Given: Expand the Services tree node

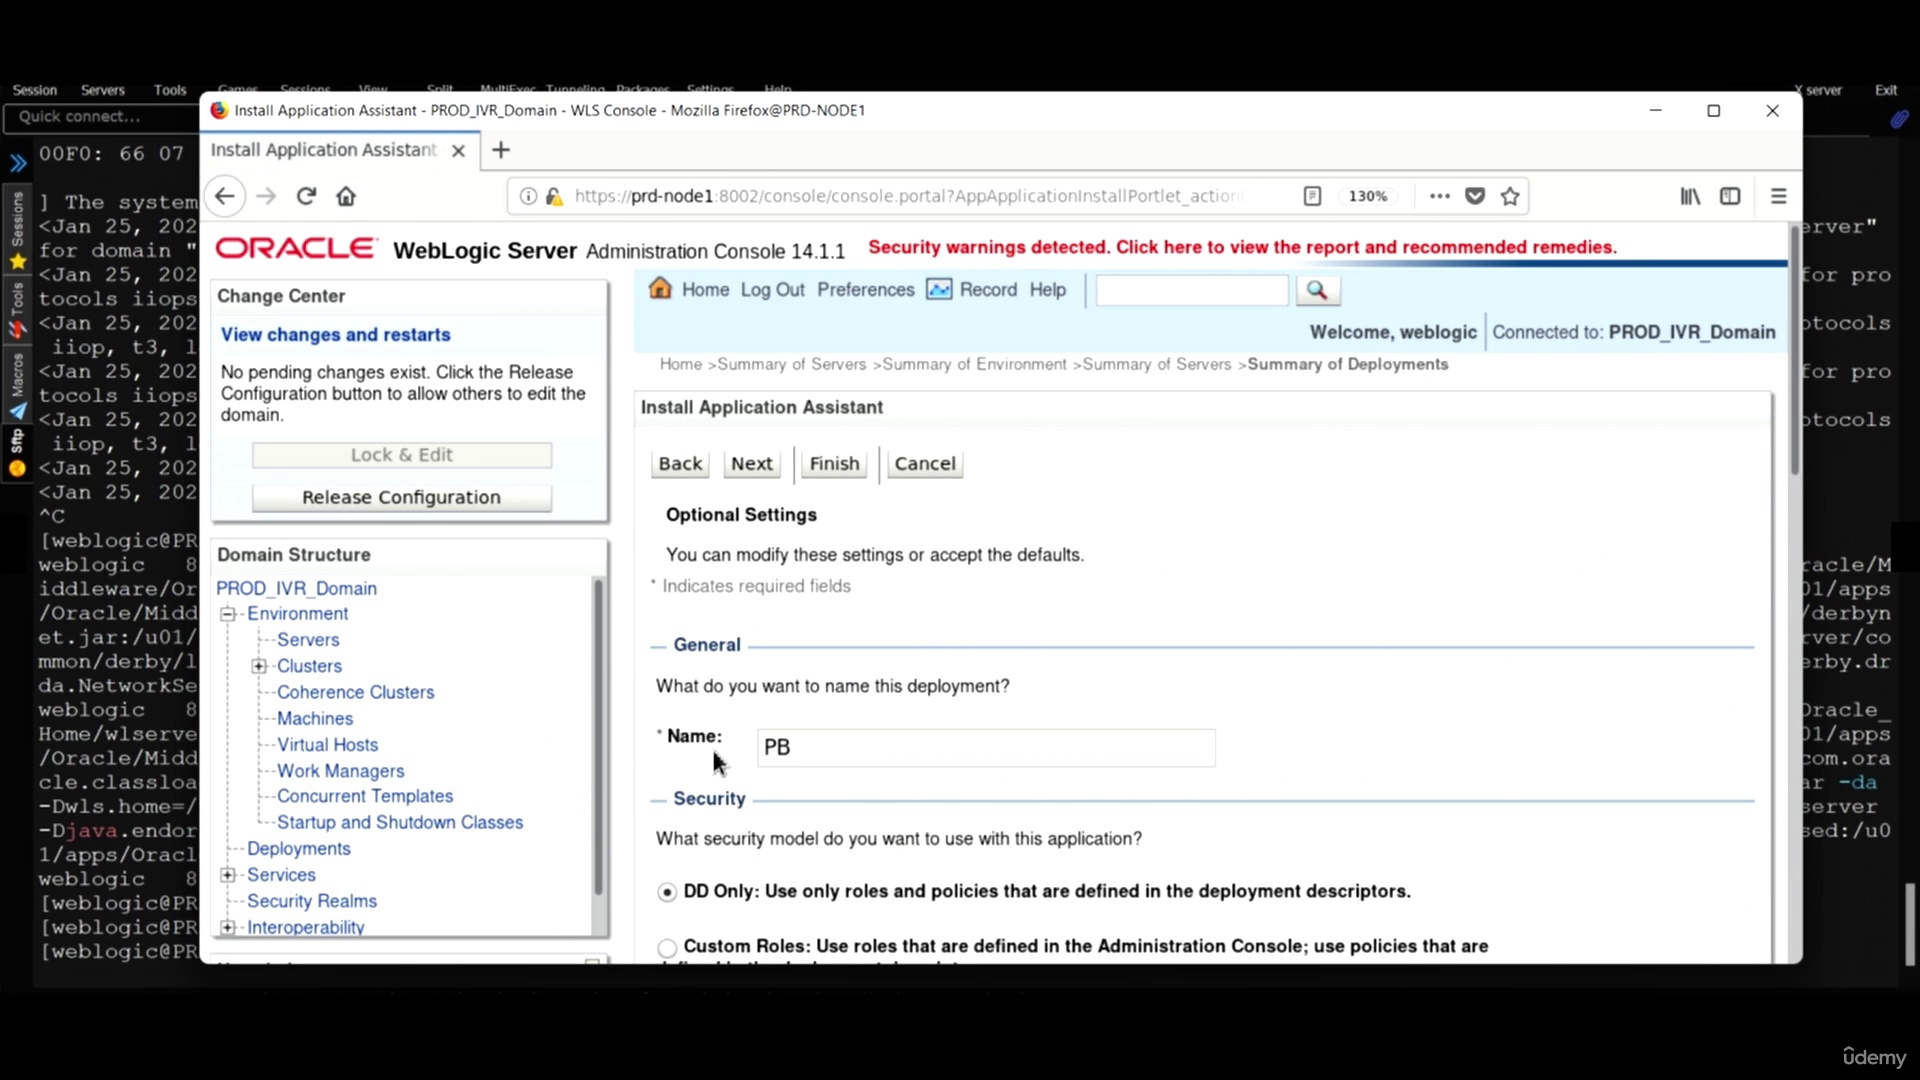Looking at the screenshot, I should (x=228, y=875).
